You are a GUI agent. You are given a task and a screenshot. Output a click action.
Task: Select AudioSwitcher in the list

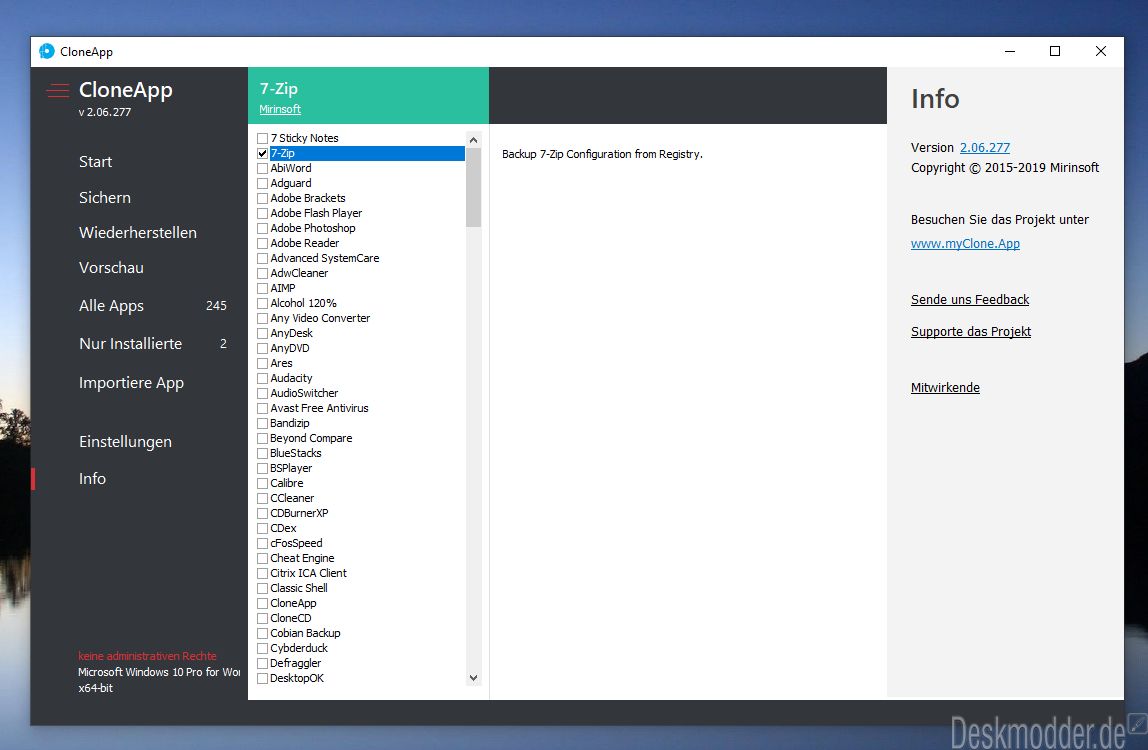304,393
